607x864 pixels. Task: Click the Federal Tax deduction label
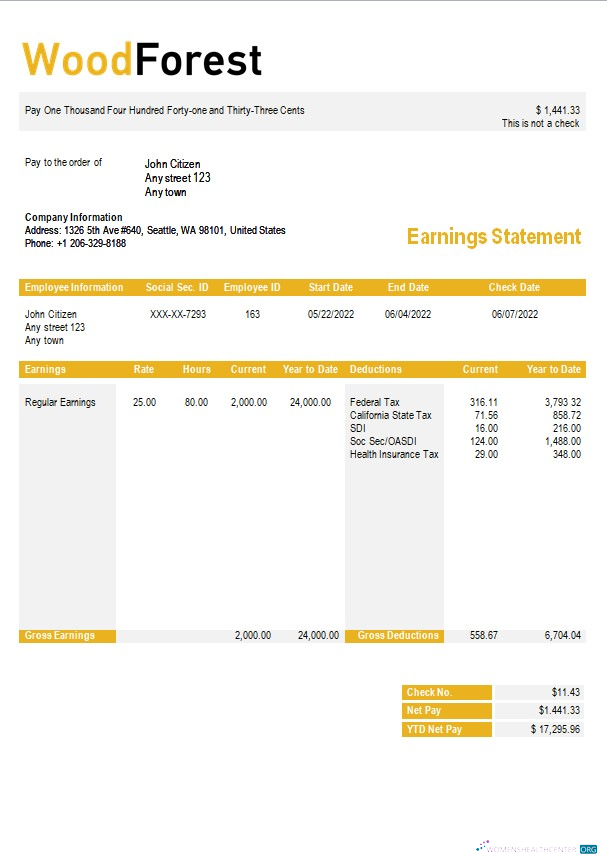pyautogui.click(x=375, y=402)
